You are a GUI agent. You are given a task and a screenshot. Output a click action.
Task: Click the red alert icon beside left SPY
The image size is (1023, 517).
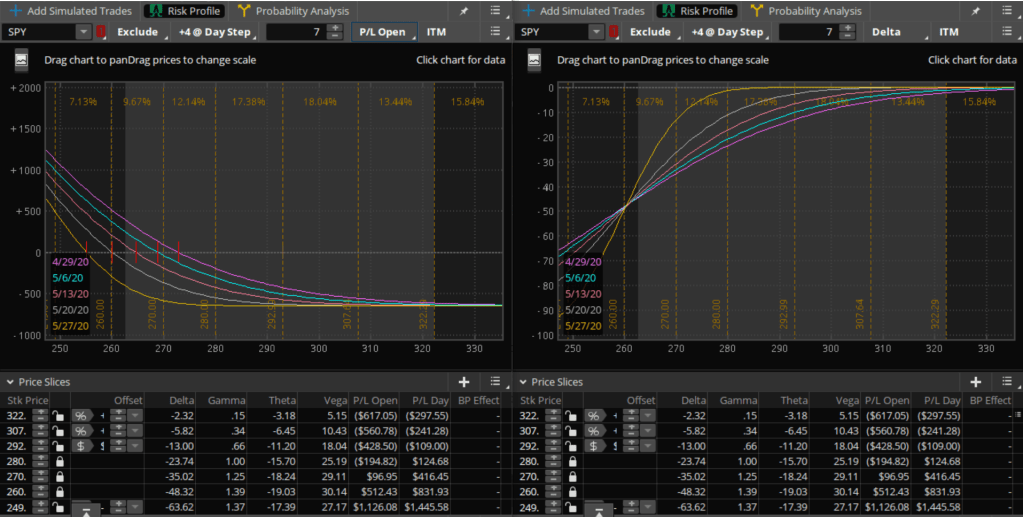click(100, 32)
